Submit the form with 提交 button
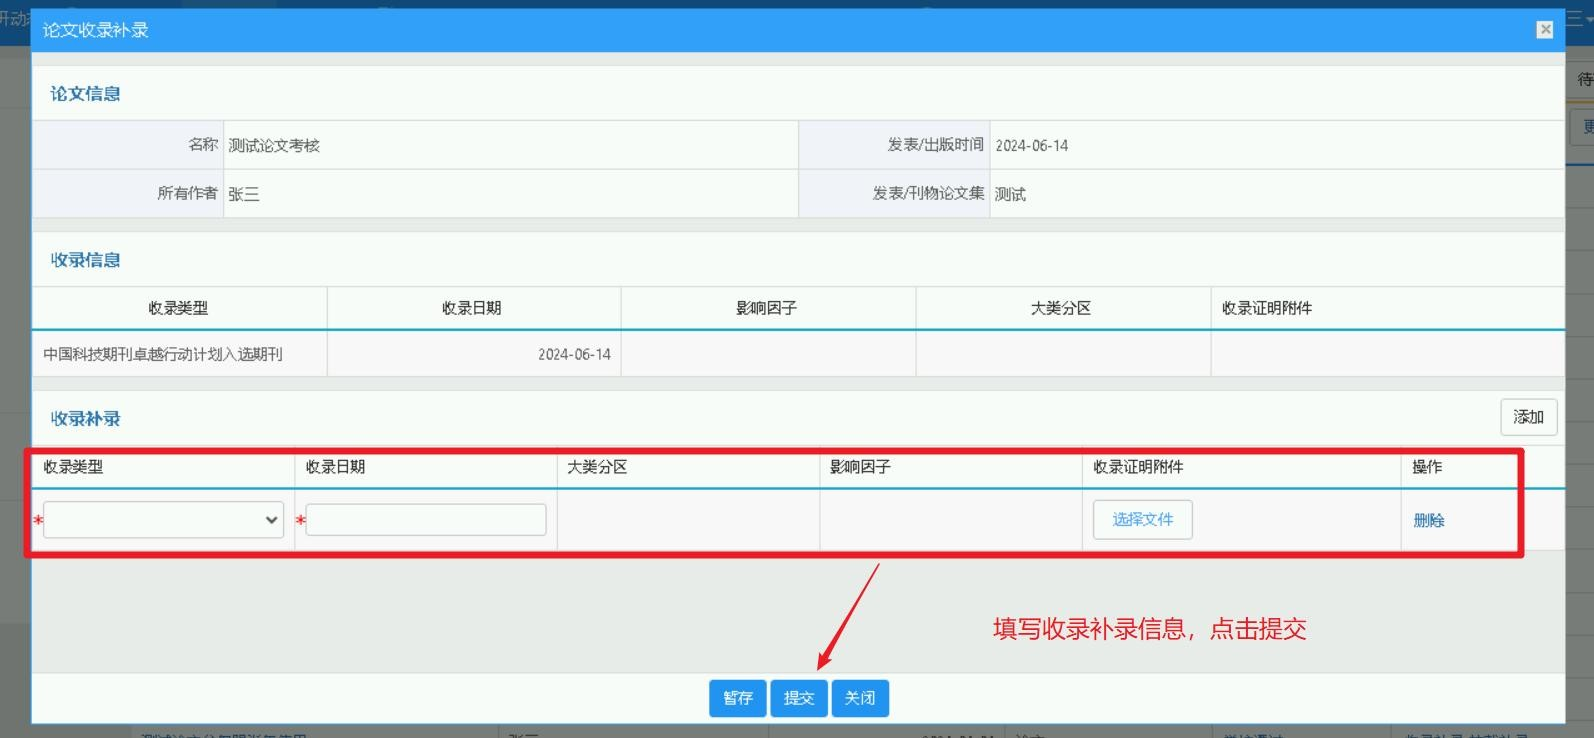 799,698
